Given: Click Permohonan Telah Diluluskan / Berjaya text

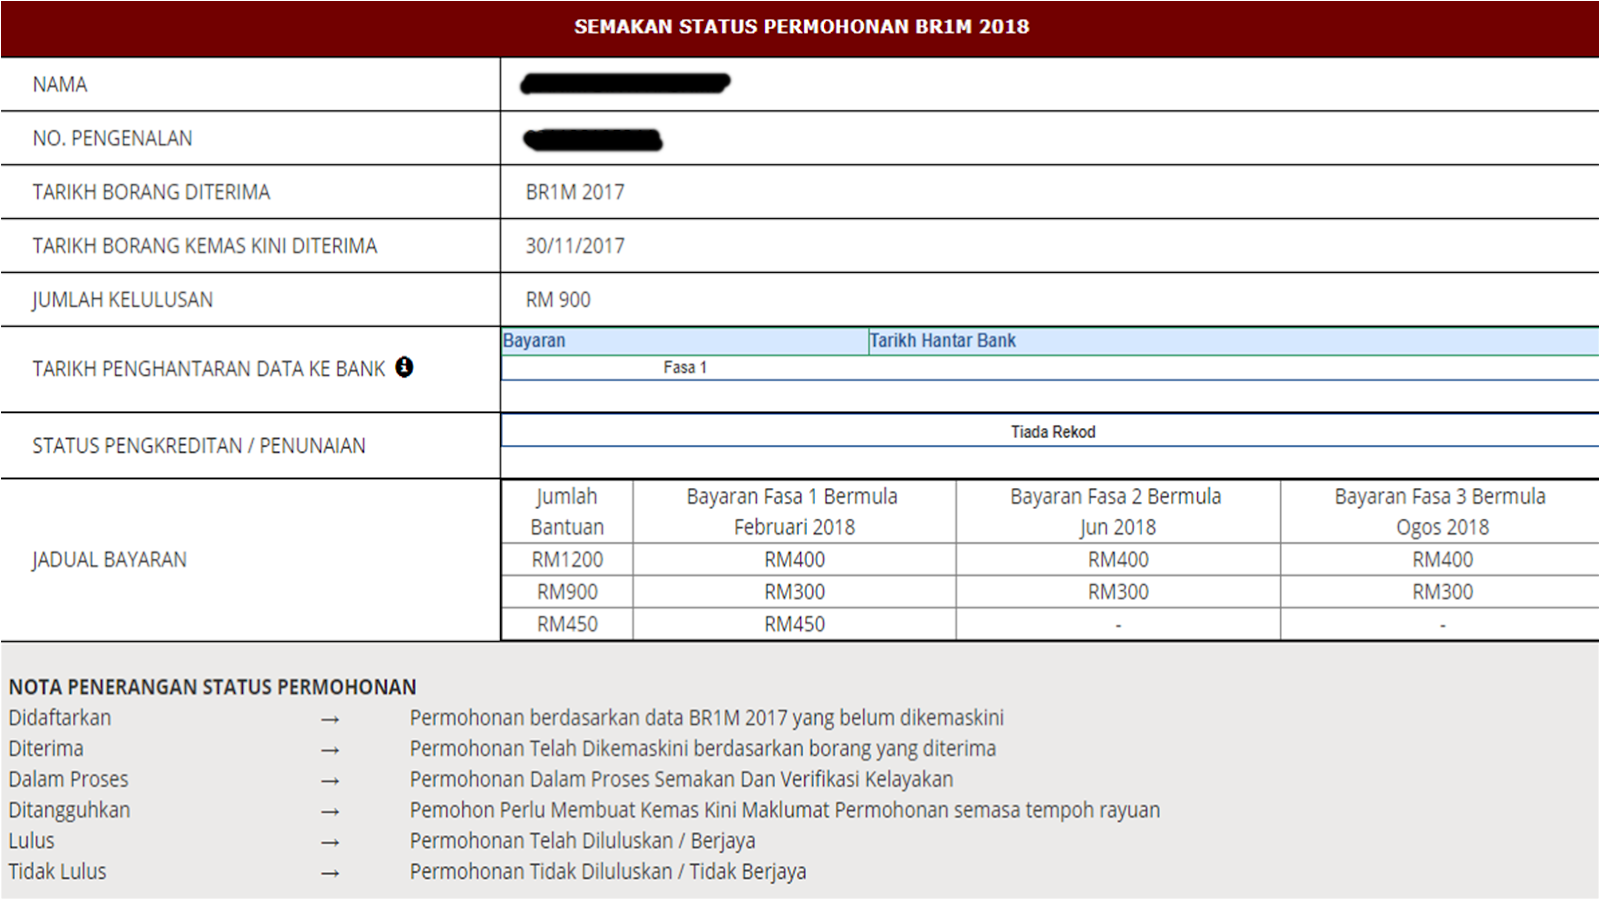Looking at the screenshot, I should [582, 841].
